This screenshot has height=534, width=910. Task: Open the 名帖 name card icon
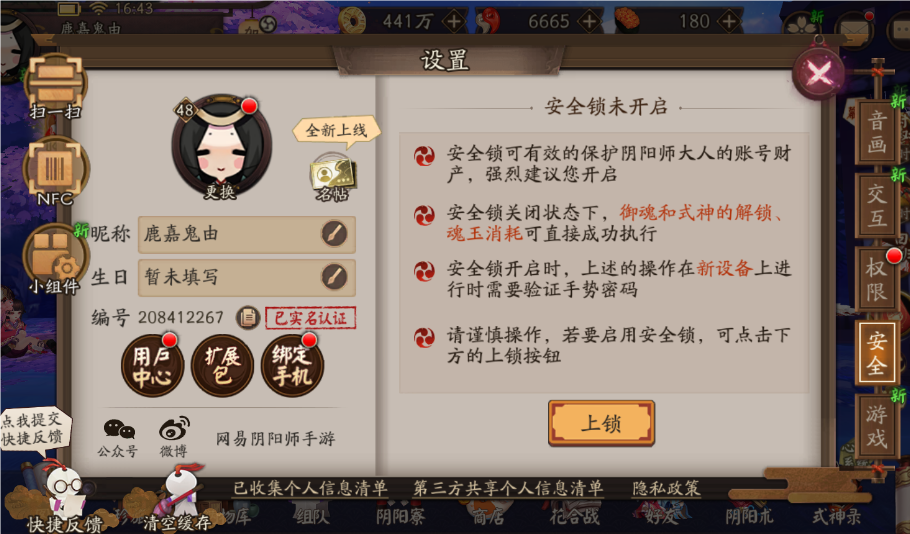click(x=333, y=178)
